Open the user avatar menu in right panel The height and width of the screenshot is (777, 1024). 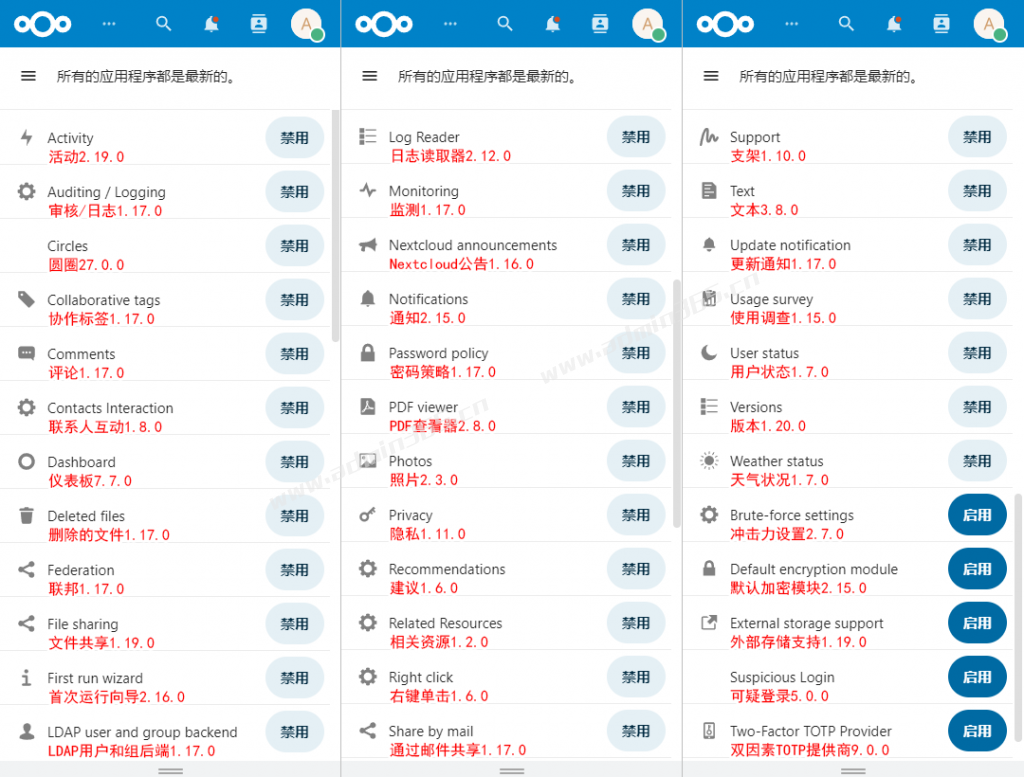[989, 25]
